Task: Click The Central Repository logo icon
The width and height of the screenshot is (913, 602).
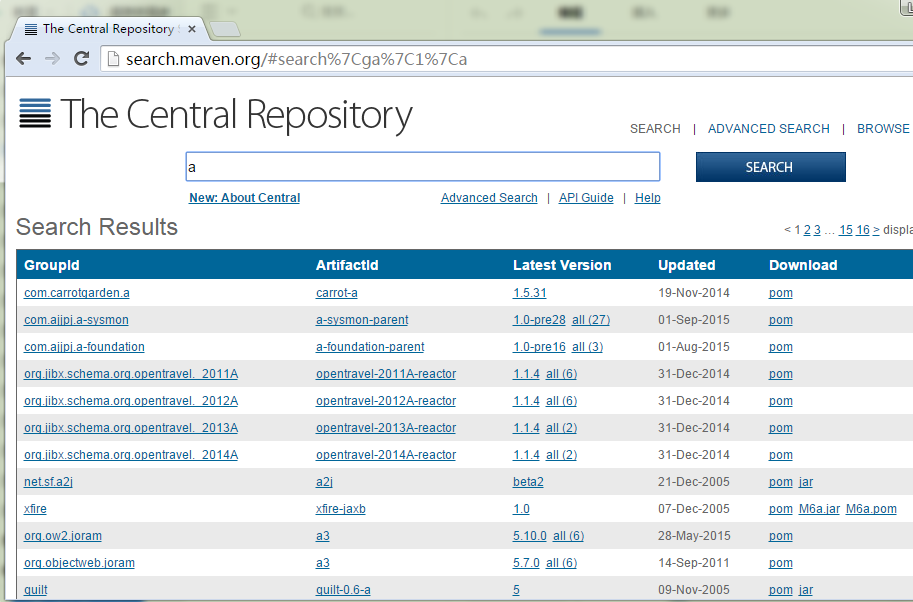Action: [x=35, y=114]
